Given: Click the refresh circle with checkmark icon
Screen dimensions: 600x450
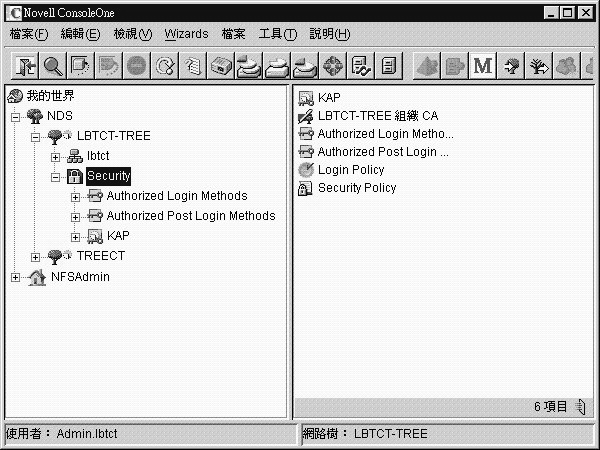Looking at the screenshot, I should coord(165,66).
